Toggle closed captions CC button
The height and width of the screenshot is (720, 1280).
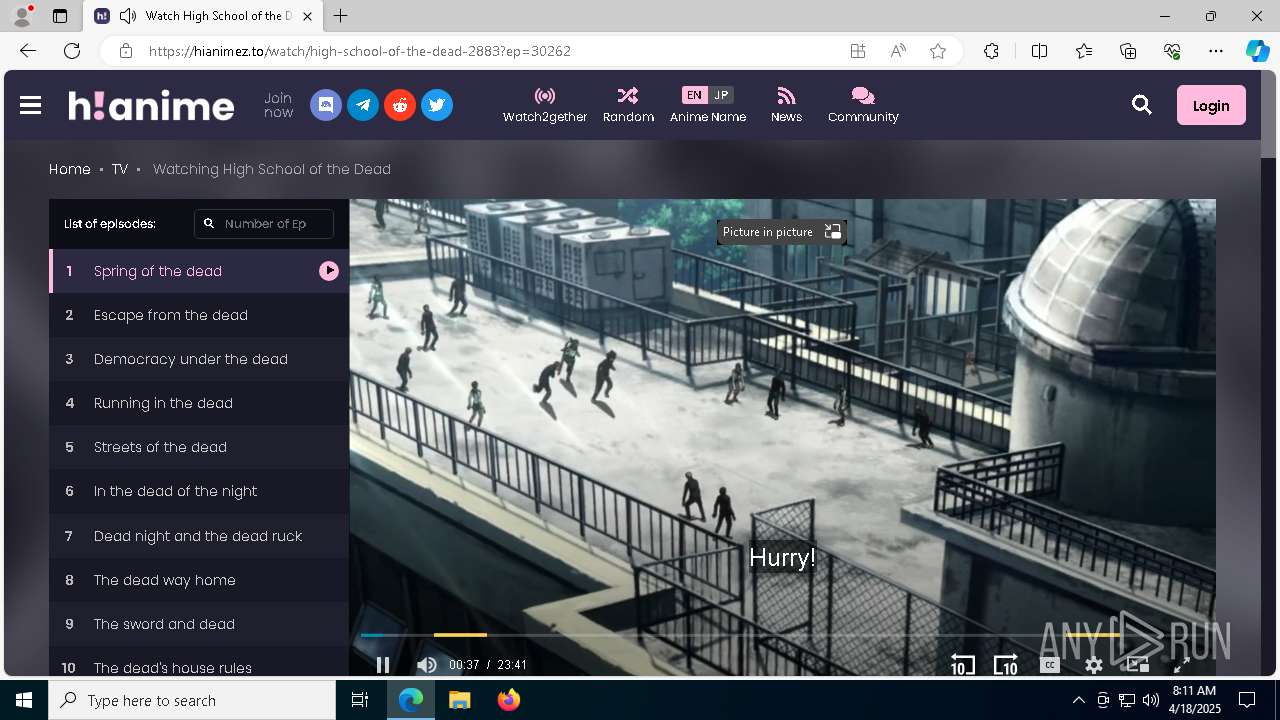point(1049,665)
